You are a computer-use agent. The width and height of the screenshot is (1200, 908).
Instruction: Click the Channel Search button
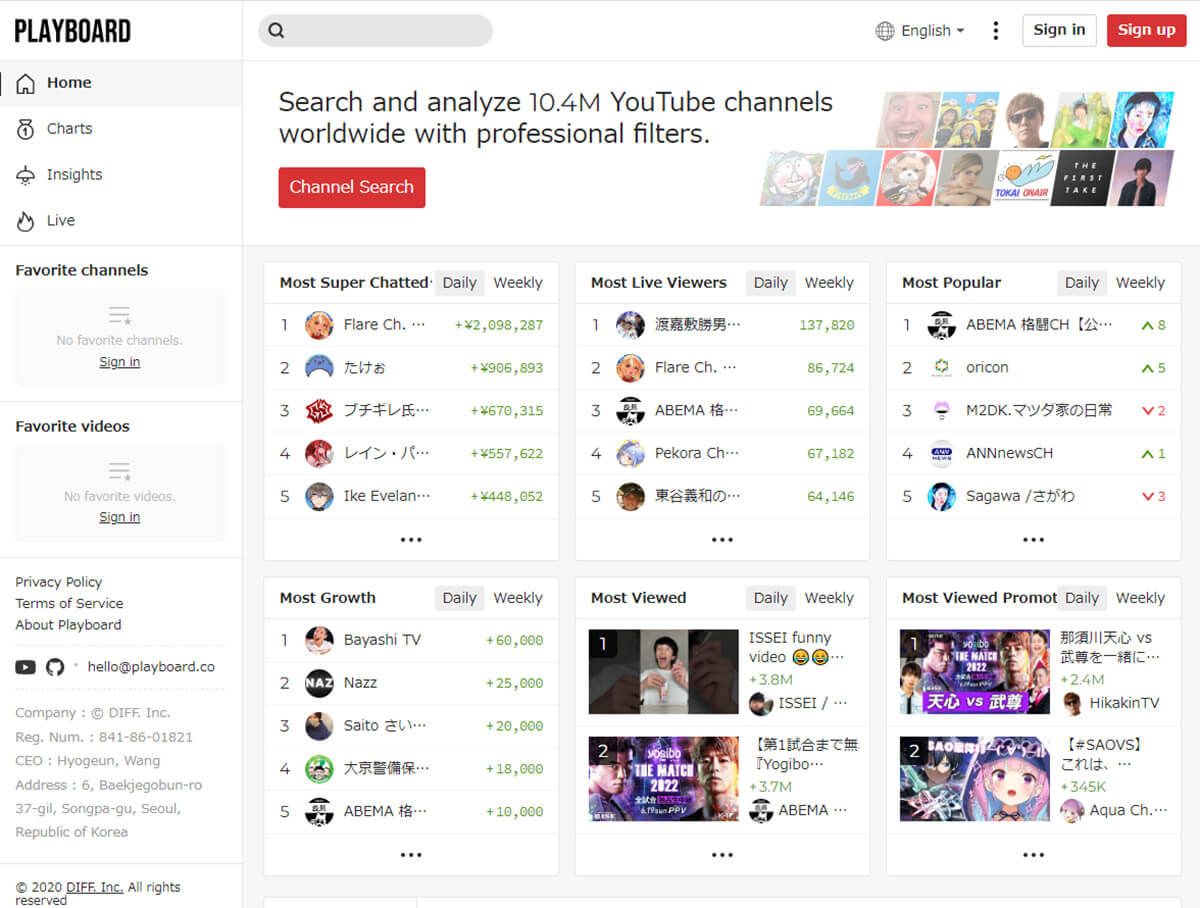351,187
